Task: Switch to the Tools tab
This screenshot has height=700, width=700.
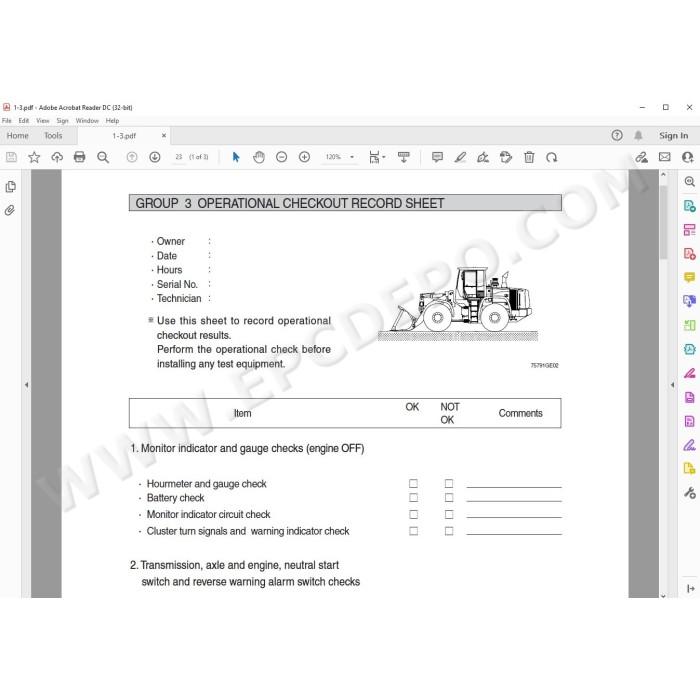Action: 53,135
